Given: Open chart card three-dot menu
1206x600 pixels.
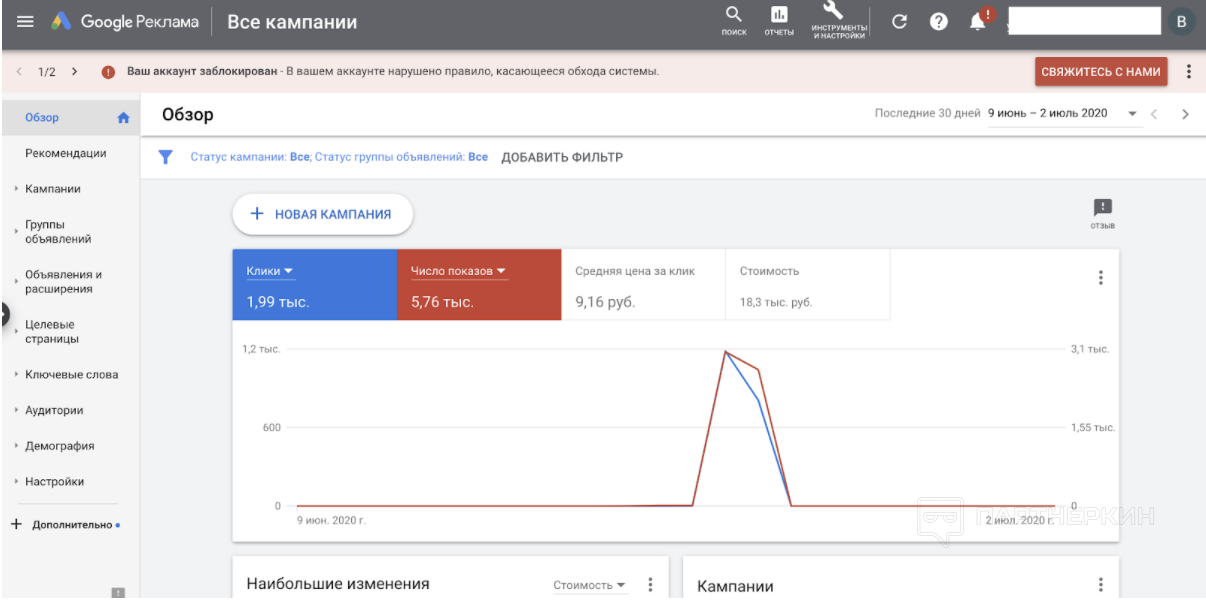Looking at the screenshot, I should (1100, 278).
